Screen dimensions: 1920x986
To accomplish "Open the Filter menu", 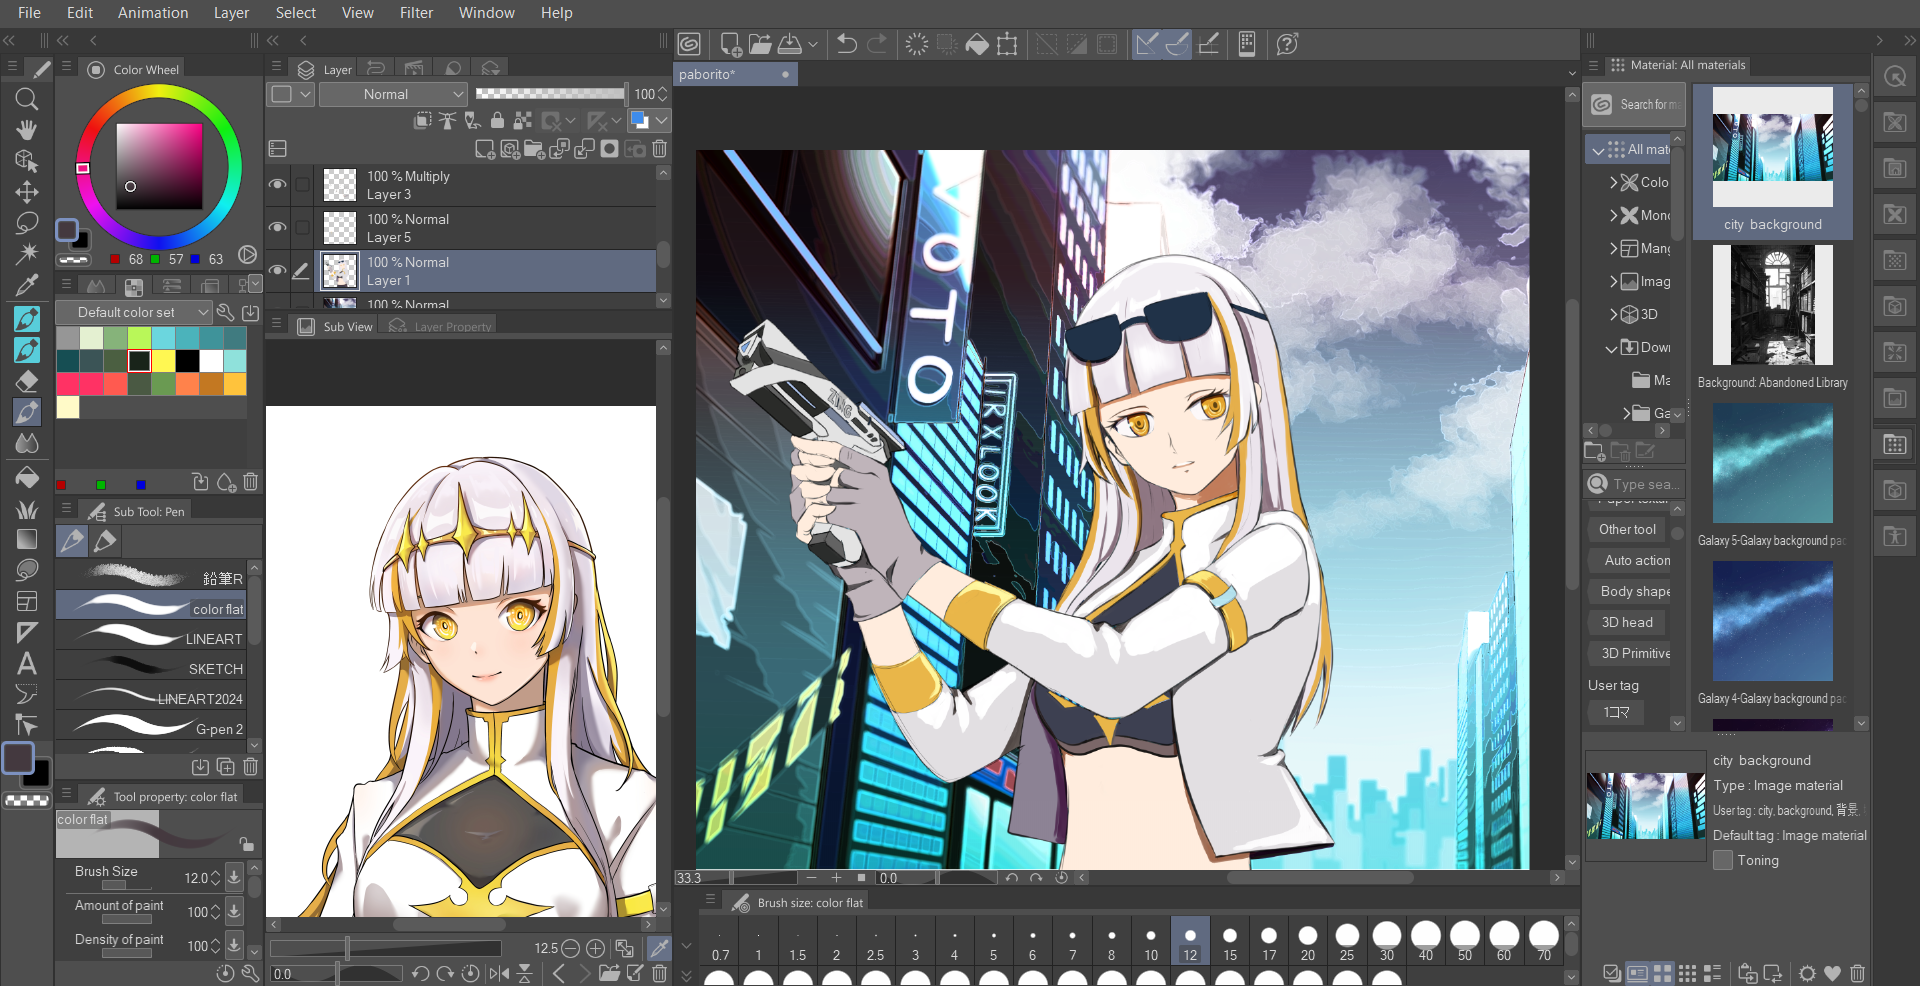I will [416, 13].
